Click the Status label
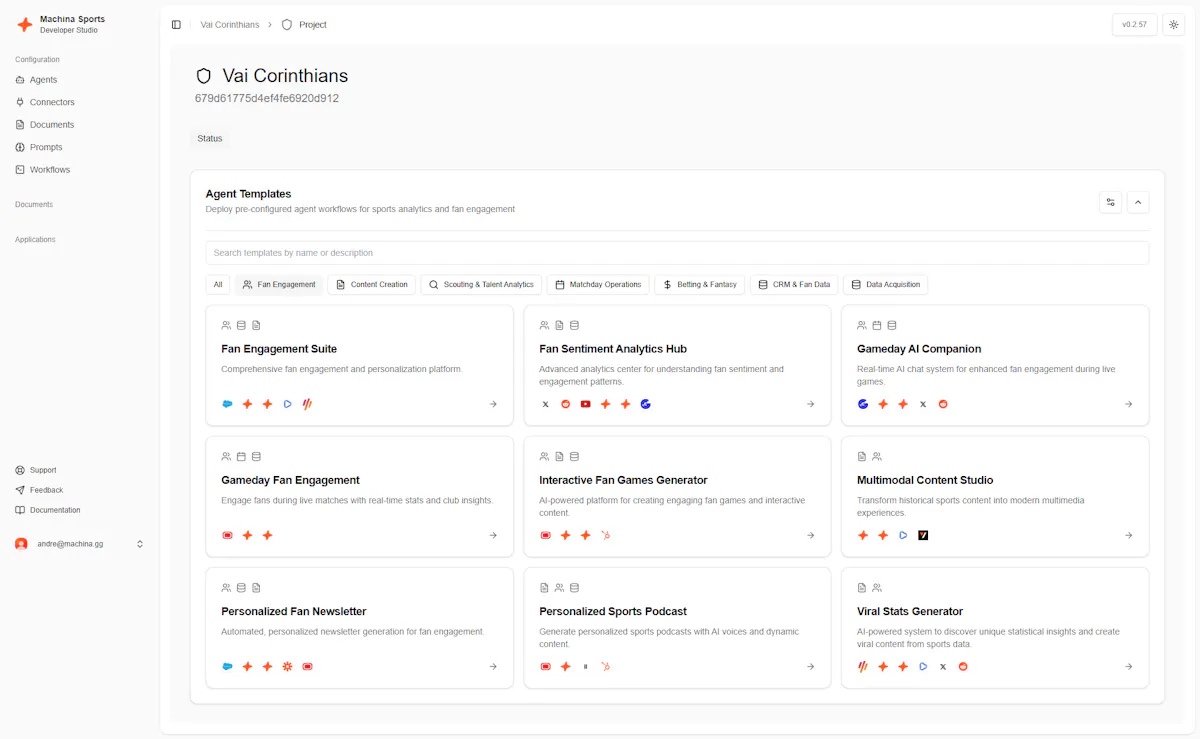Image resolution: width=1200 pixels, height=739 pixels. [210, 139]
